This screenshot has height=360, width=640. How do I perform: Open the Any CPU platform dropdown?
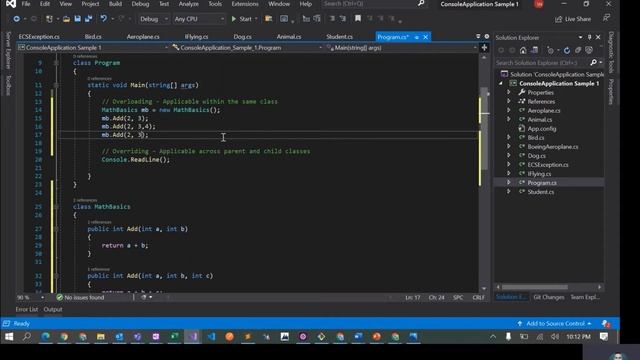198,19
